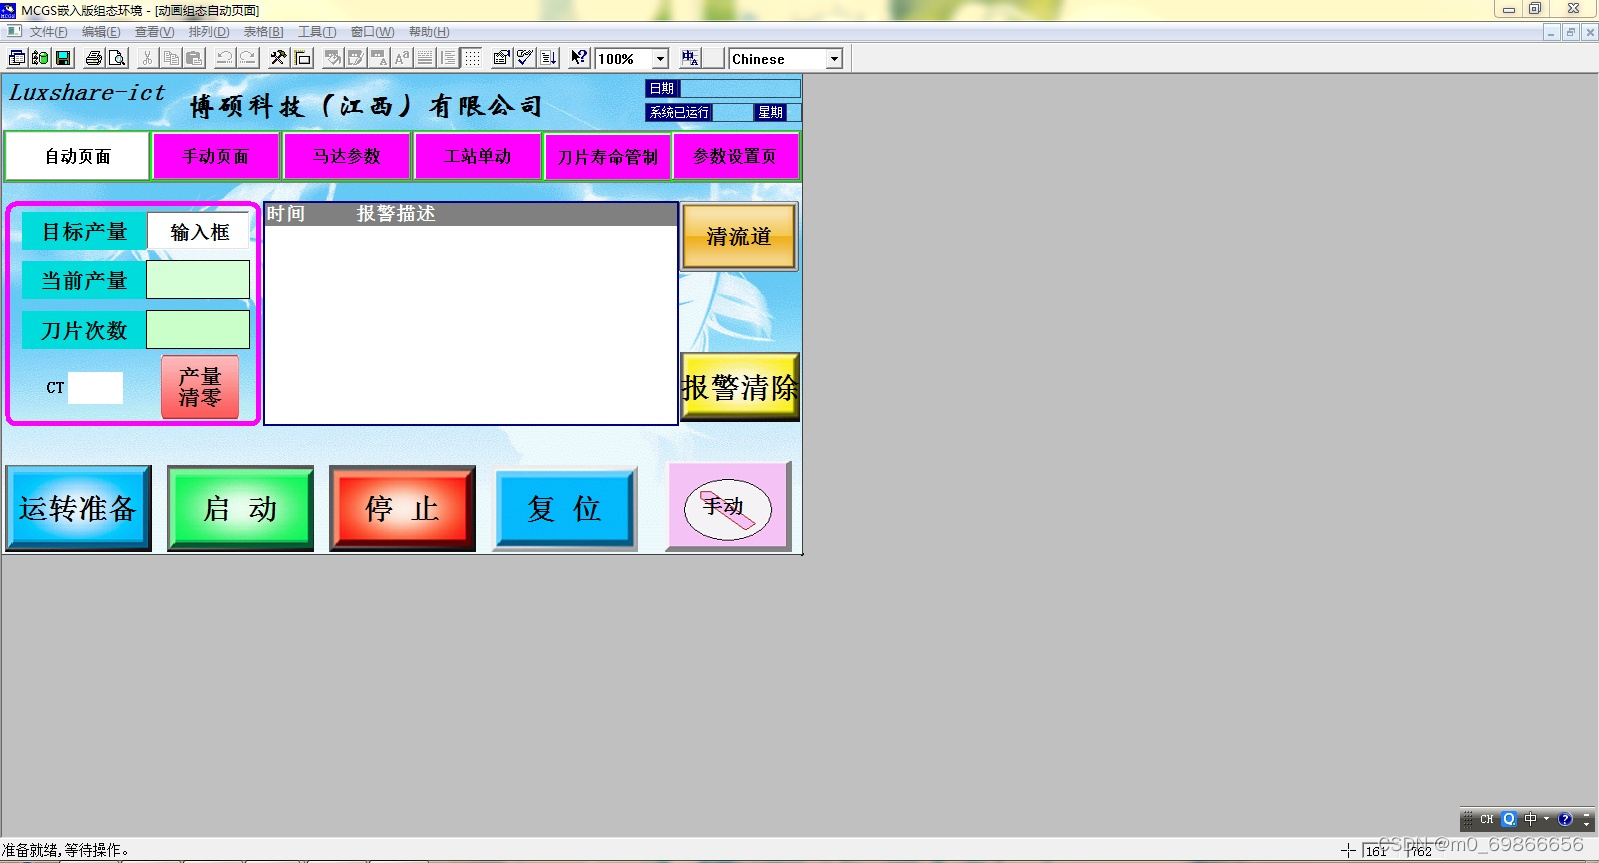Click the horizontal lines alignment icon
This screenshot has width=1599, height=863.
point(425,58)
